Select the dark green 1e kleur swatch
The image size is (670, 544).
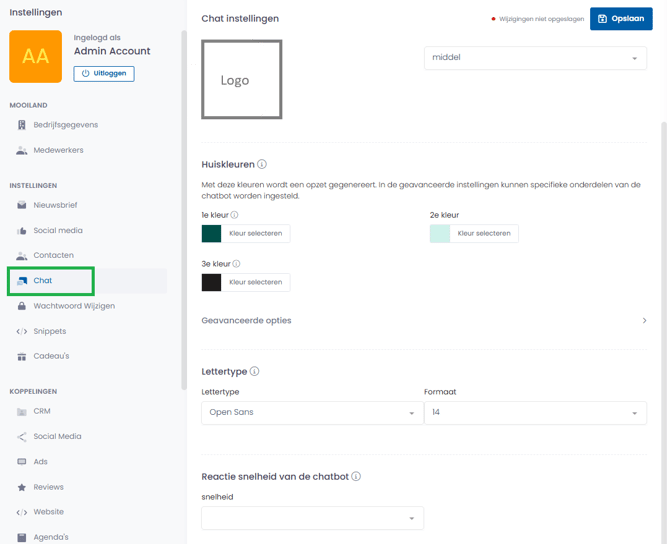point(212,234)
